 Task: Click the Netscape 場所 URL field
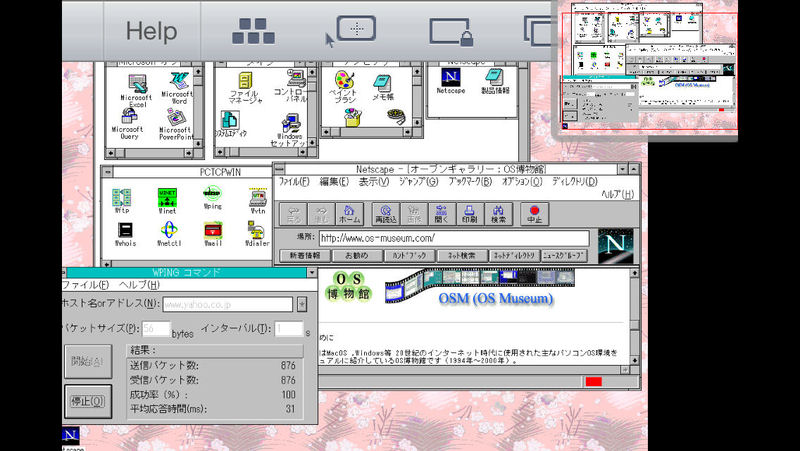coord(454,238)
